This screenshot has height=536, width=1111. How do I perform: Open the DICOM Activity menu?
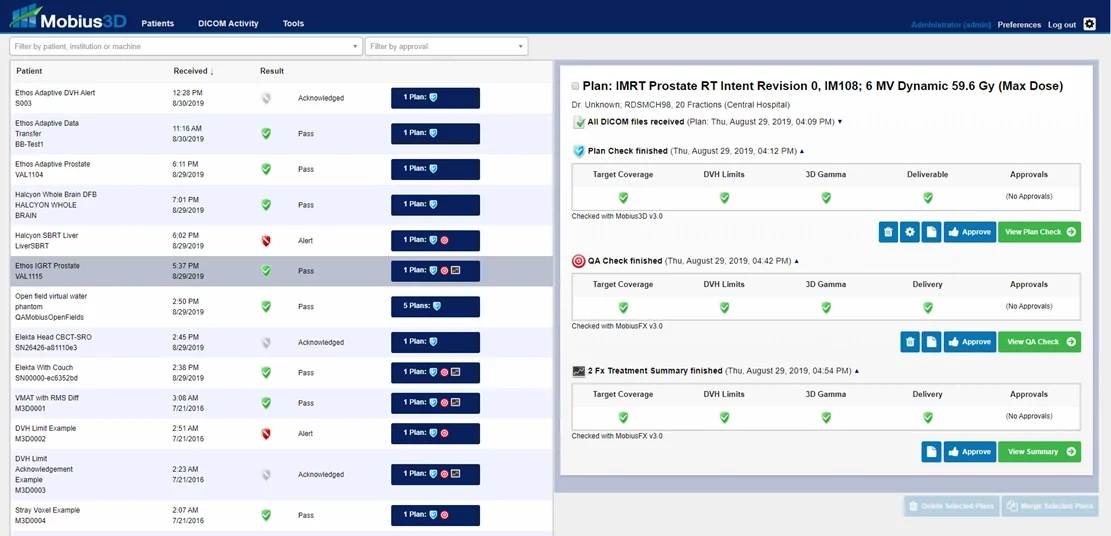pos(227,24)
